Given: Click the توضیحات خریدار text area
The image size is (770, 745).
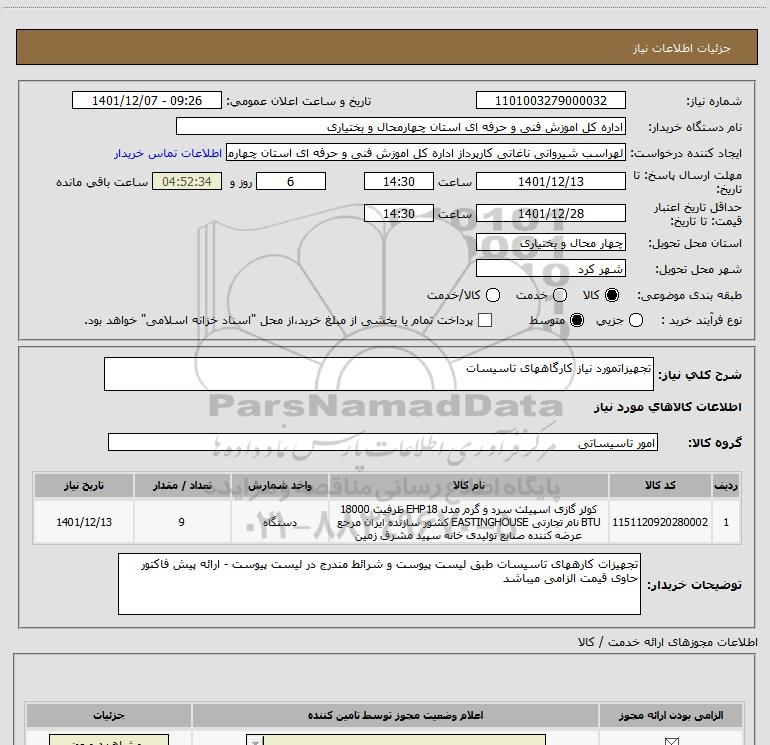Looking at the screenshot, I should pos(379,584).
